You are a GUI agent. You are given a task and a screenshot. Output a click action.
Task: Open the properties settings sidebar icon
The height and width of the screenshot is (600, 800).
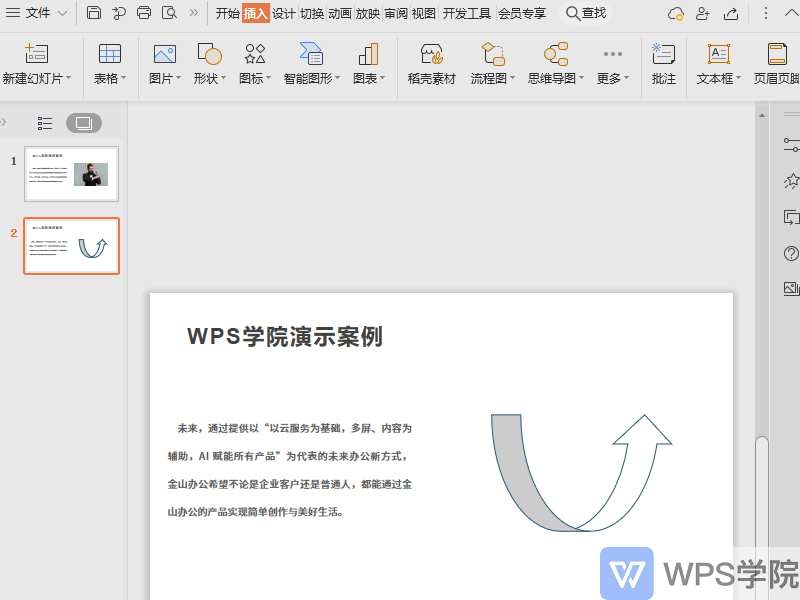(x=791, y=144)
